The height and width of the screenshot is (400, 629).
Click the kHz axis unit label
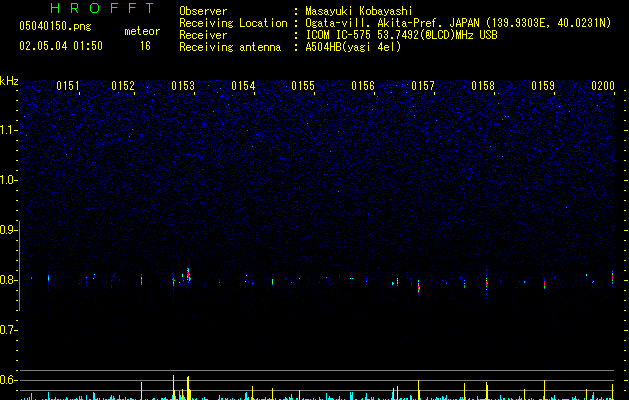click(x=9, y=81)
